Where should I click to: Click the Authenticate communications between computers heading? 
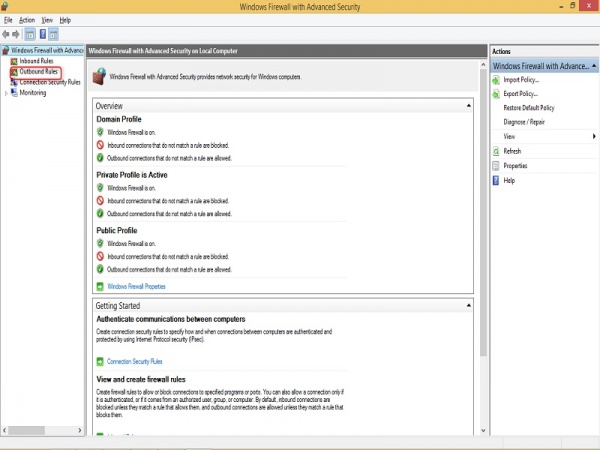pos(171,319)
